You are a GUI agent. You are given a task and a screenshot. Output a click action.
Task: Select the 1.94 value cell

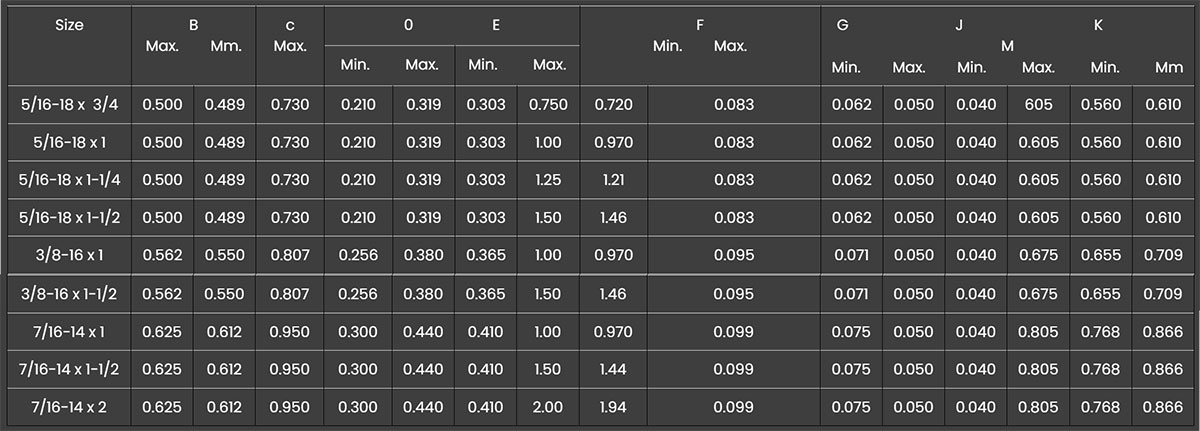[613, 407]
